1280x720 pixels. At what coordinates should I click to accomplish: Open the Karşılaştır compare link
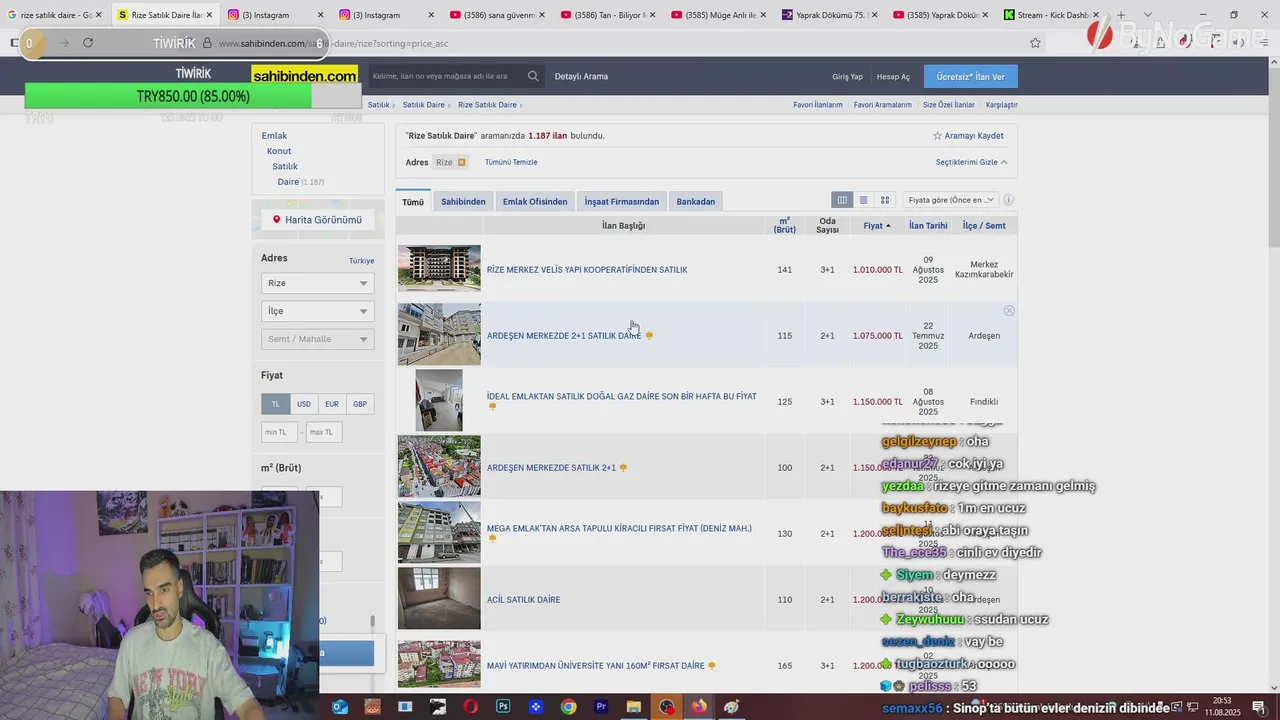[x=1001, y=105]
